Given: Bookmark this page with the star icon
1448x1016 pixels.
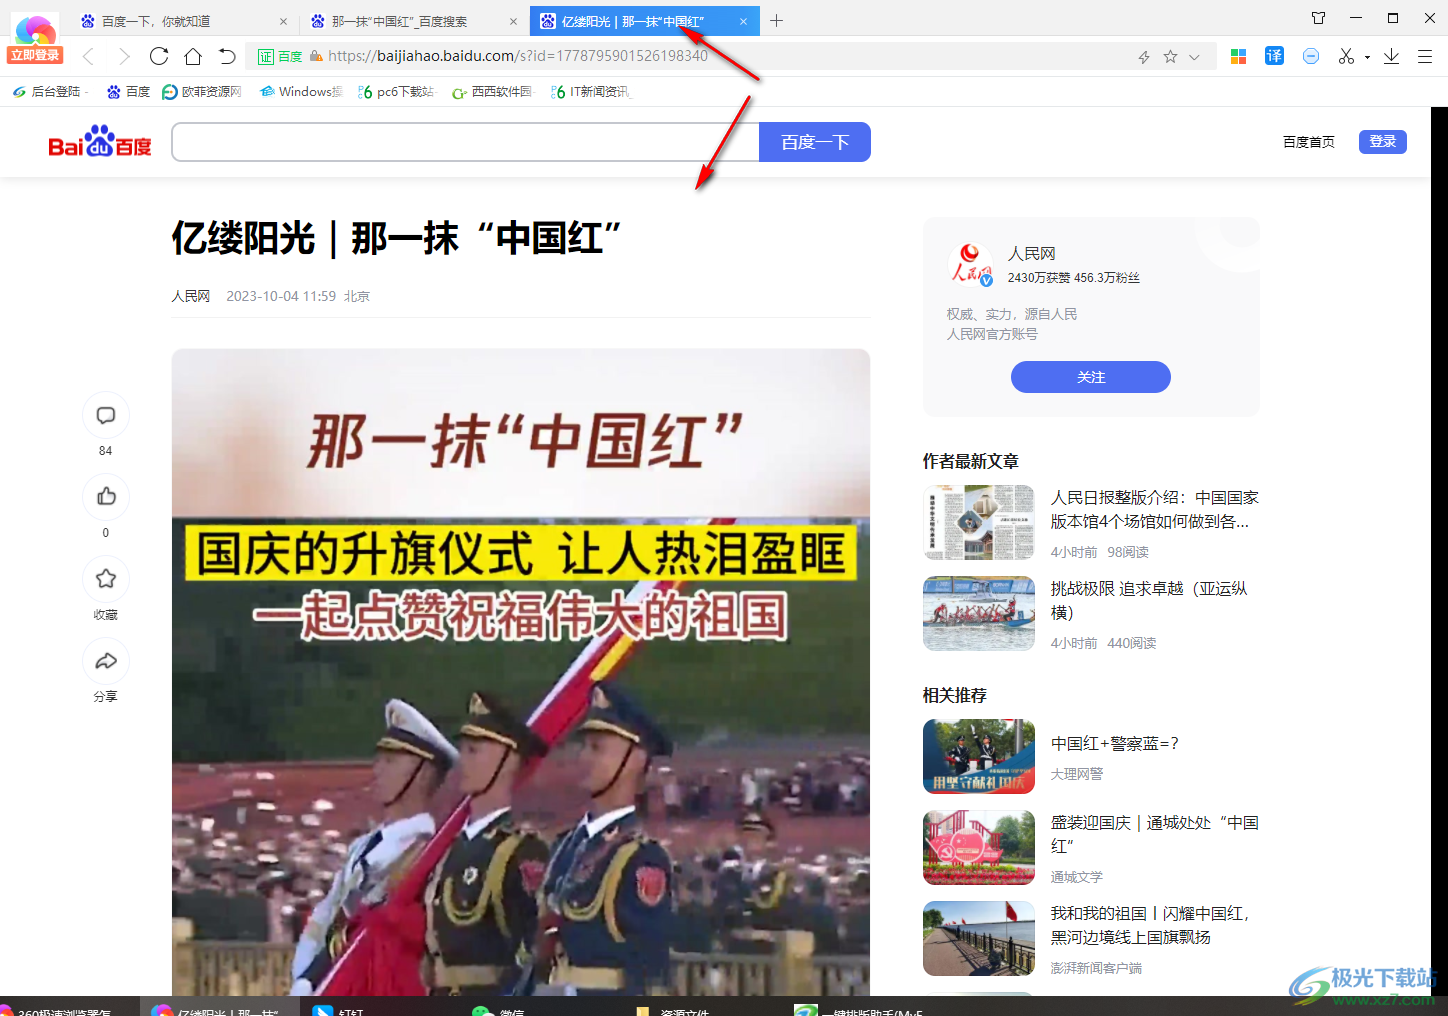Looking at the screenshot, I should [x=1170, y=57].
